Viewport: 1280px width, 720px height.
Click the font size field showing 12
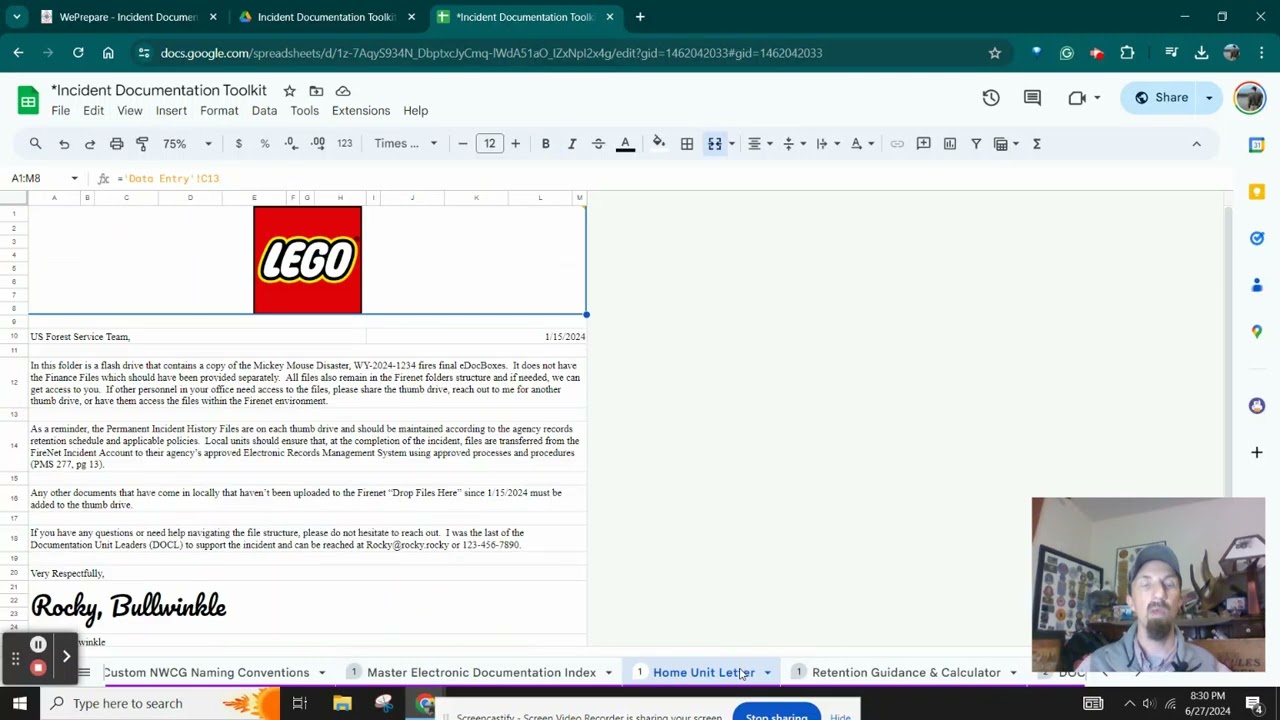pos(489,144)
